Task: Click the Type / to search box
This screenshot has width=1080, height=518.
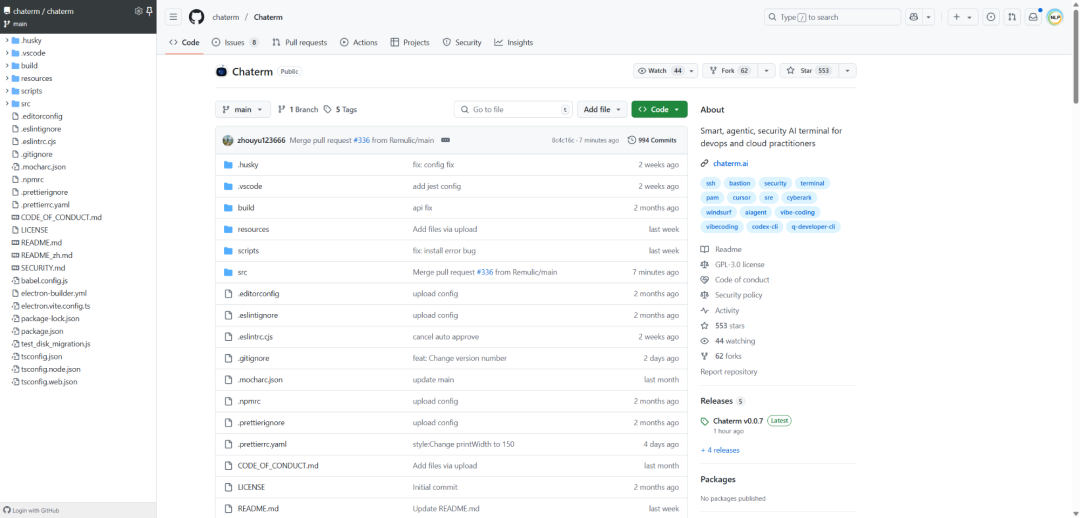Action: click(x=832, y=17)
